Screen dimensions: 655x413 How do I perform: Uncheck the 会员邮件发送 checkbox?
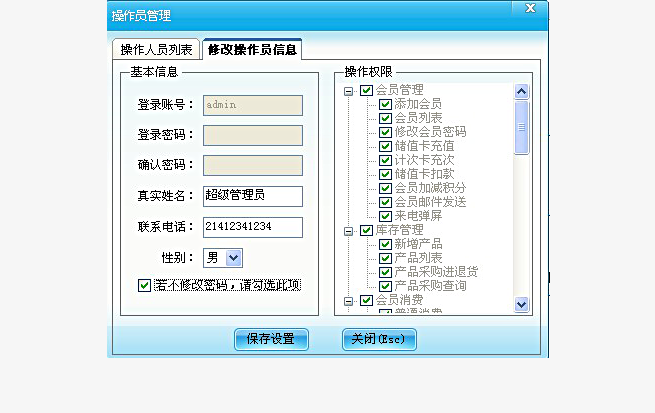pyautogui.click(x=385, y=202)
